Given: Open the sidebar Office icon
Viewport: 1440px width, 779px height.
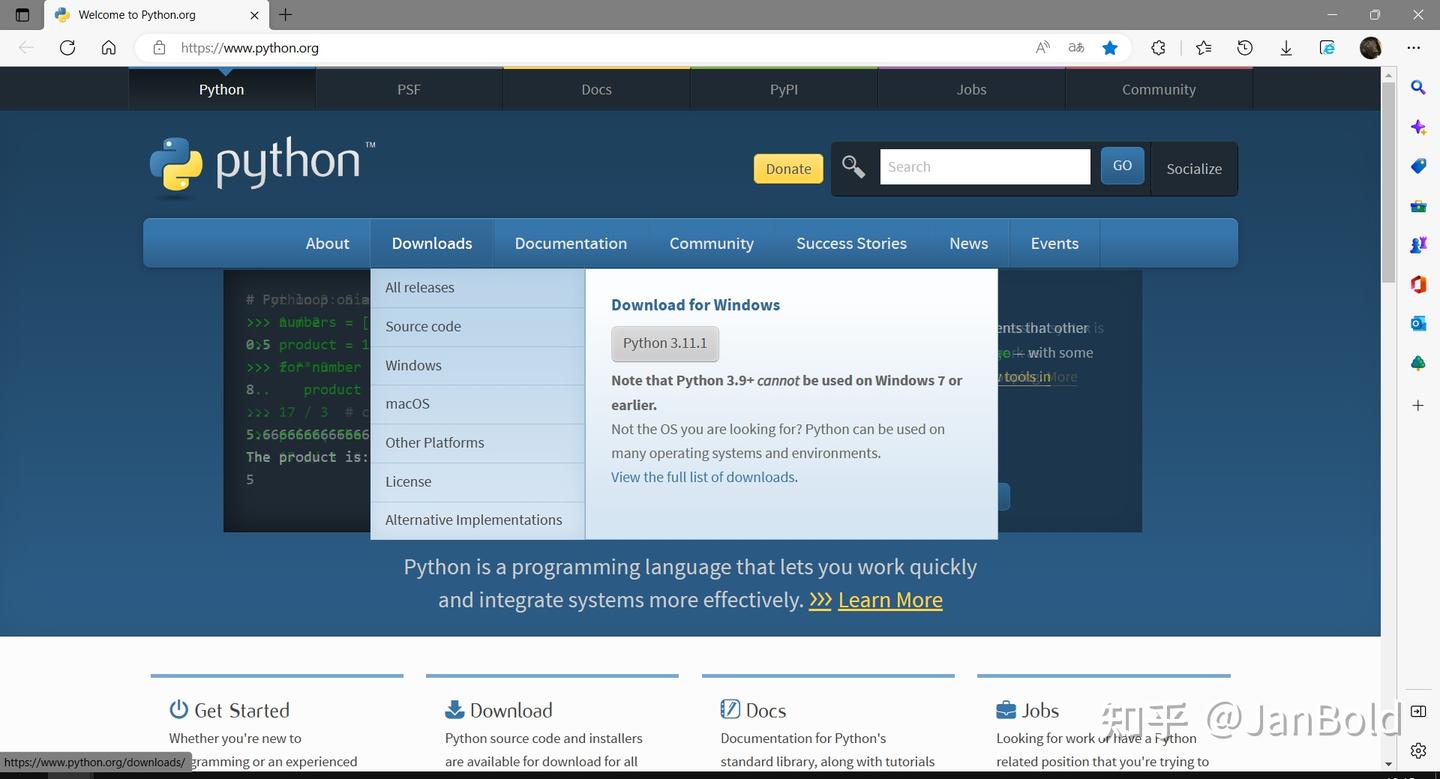Looking at the screenshot, I should pyautogui.click(x=1418, y=284).
